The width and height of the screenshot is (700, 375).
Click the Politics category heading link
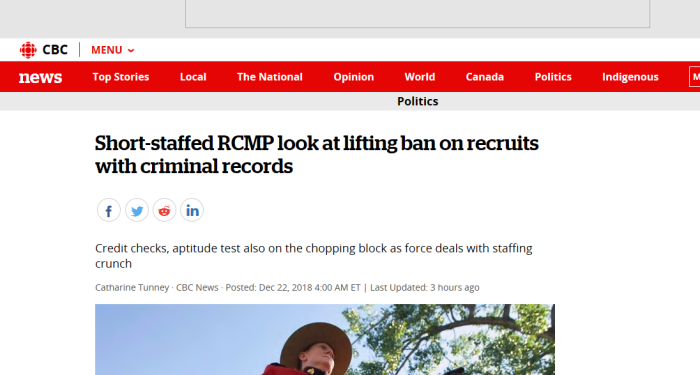click(x=418, y=101)
